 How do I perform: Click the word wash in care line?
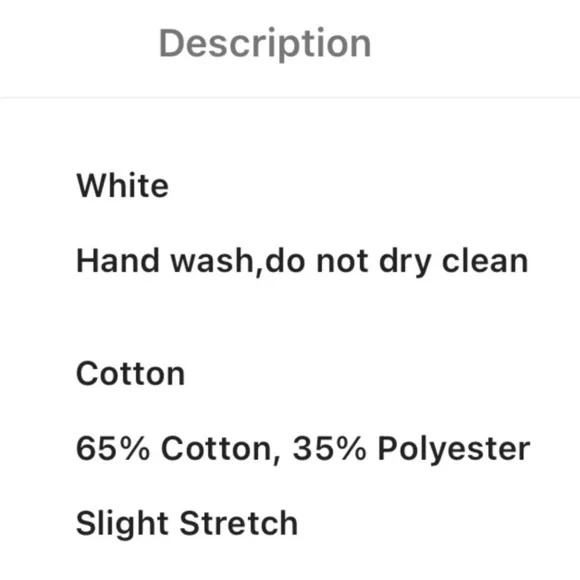[x=212, y=261]
